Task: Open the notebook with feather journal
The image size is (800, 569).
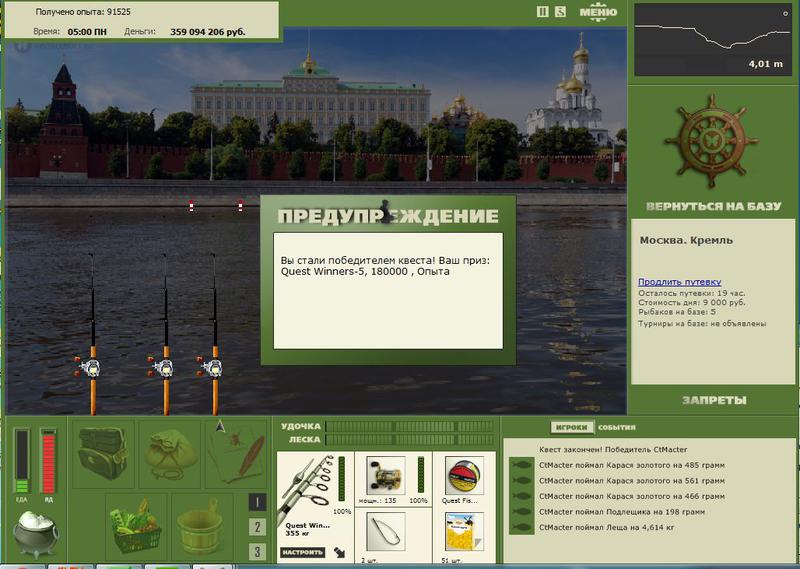Action: pyautogui.click(x=236, y=453)
